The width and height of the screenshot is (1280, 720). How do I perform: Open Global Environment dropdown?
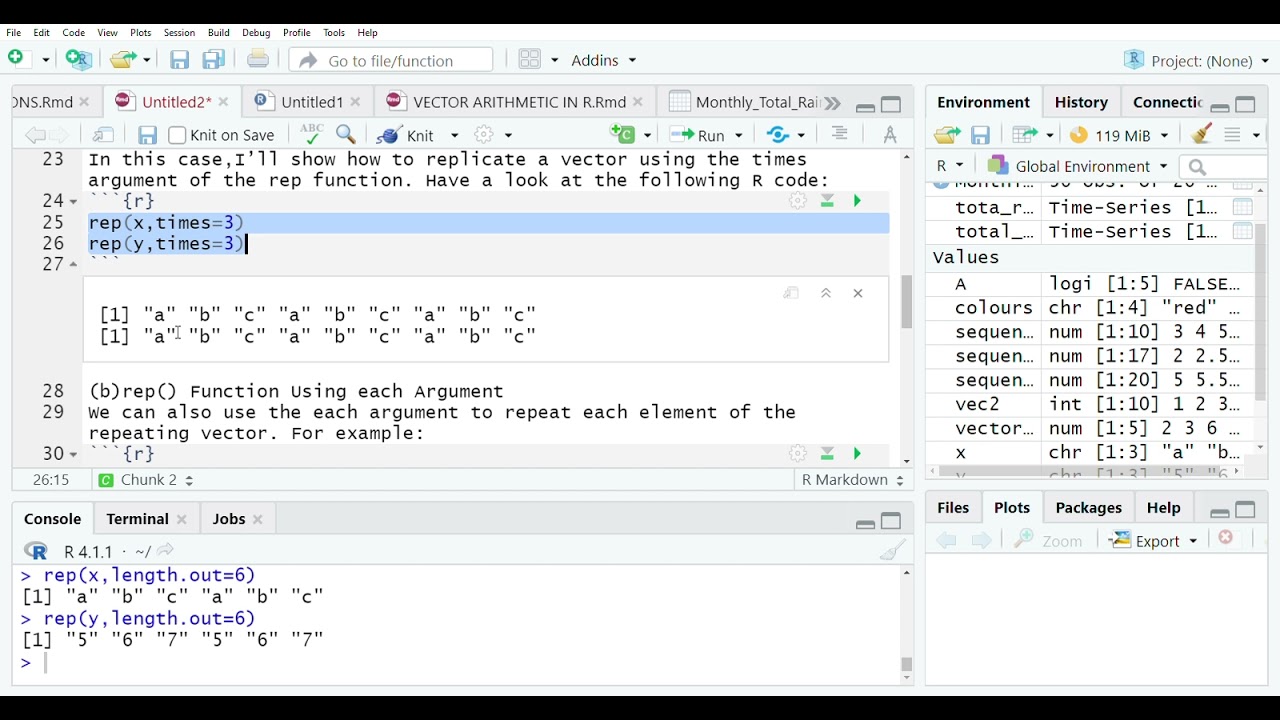[1077, 166]
